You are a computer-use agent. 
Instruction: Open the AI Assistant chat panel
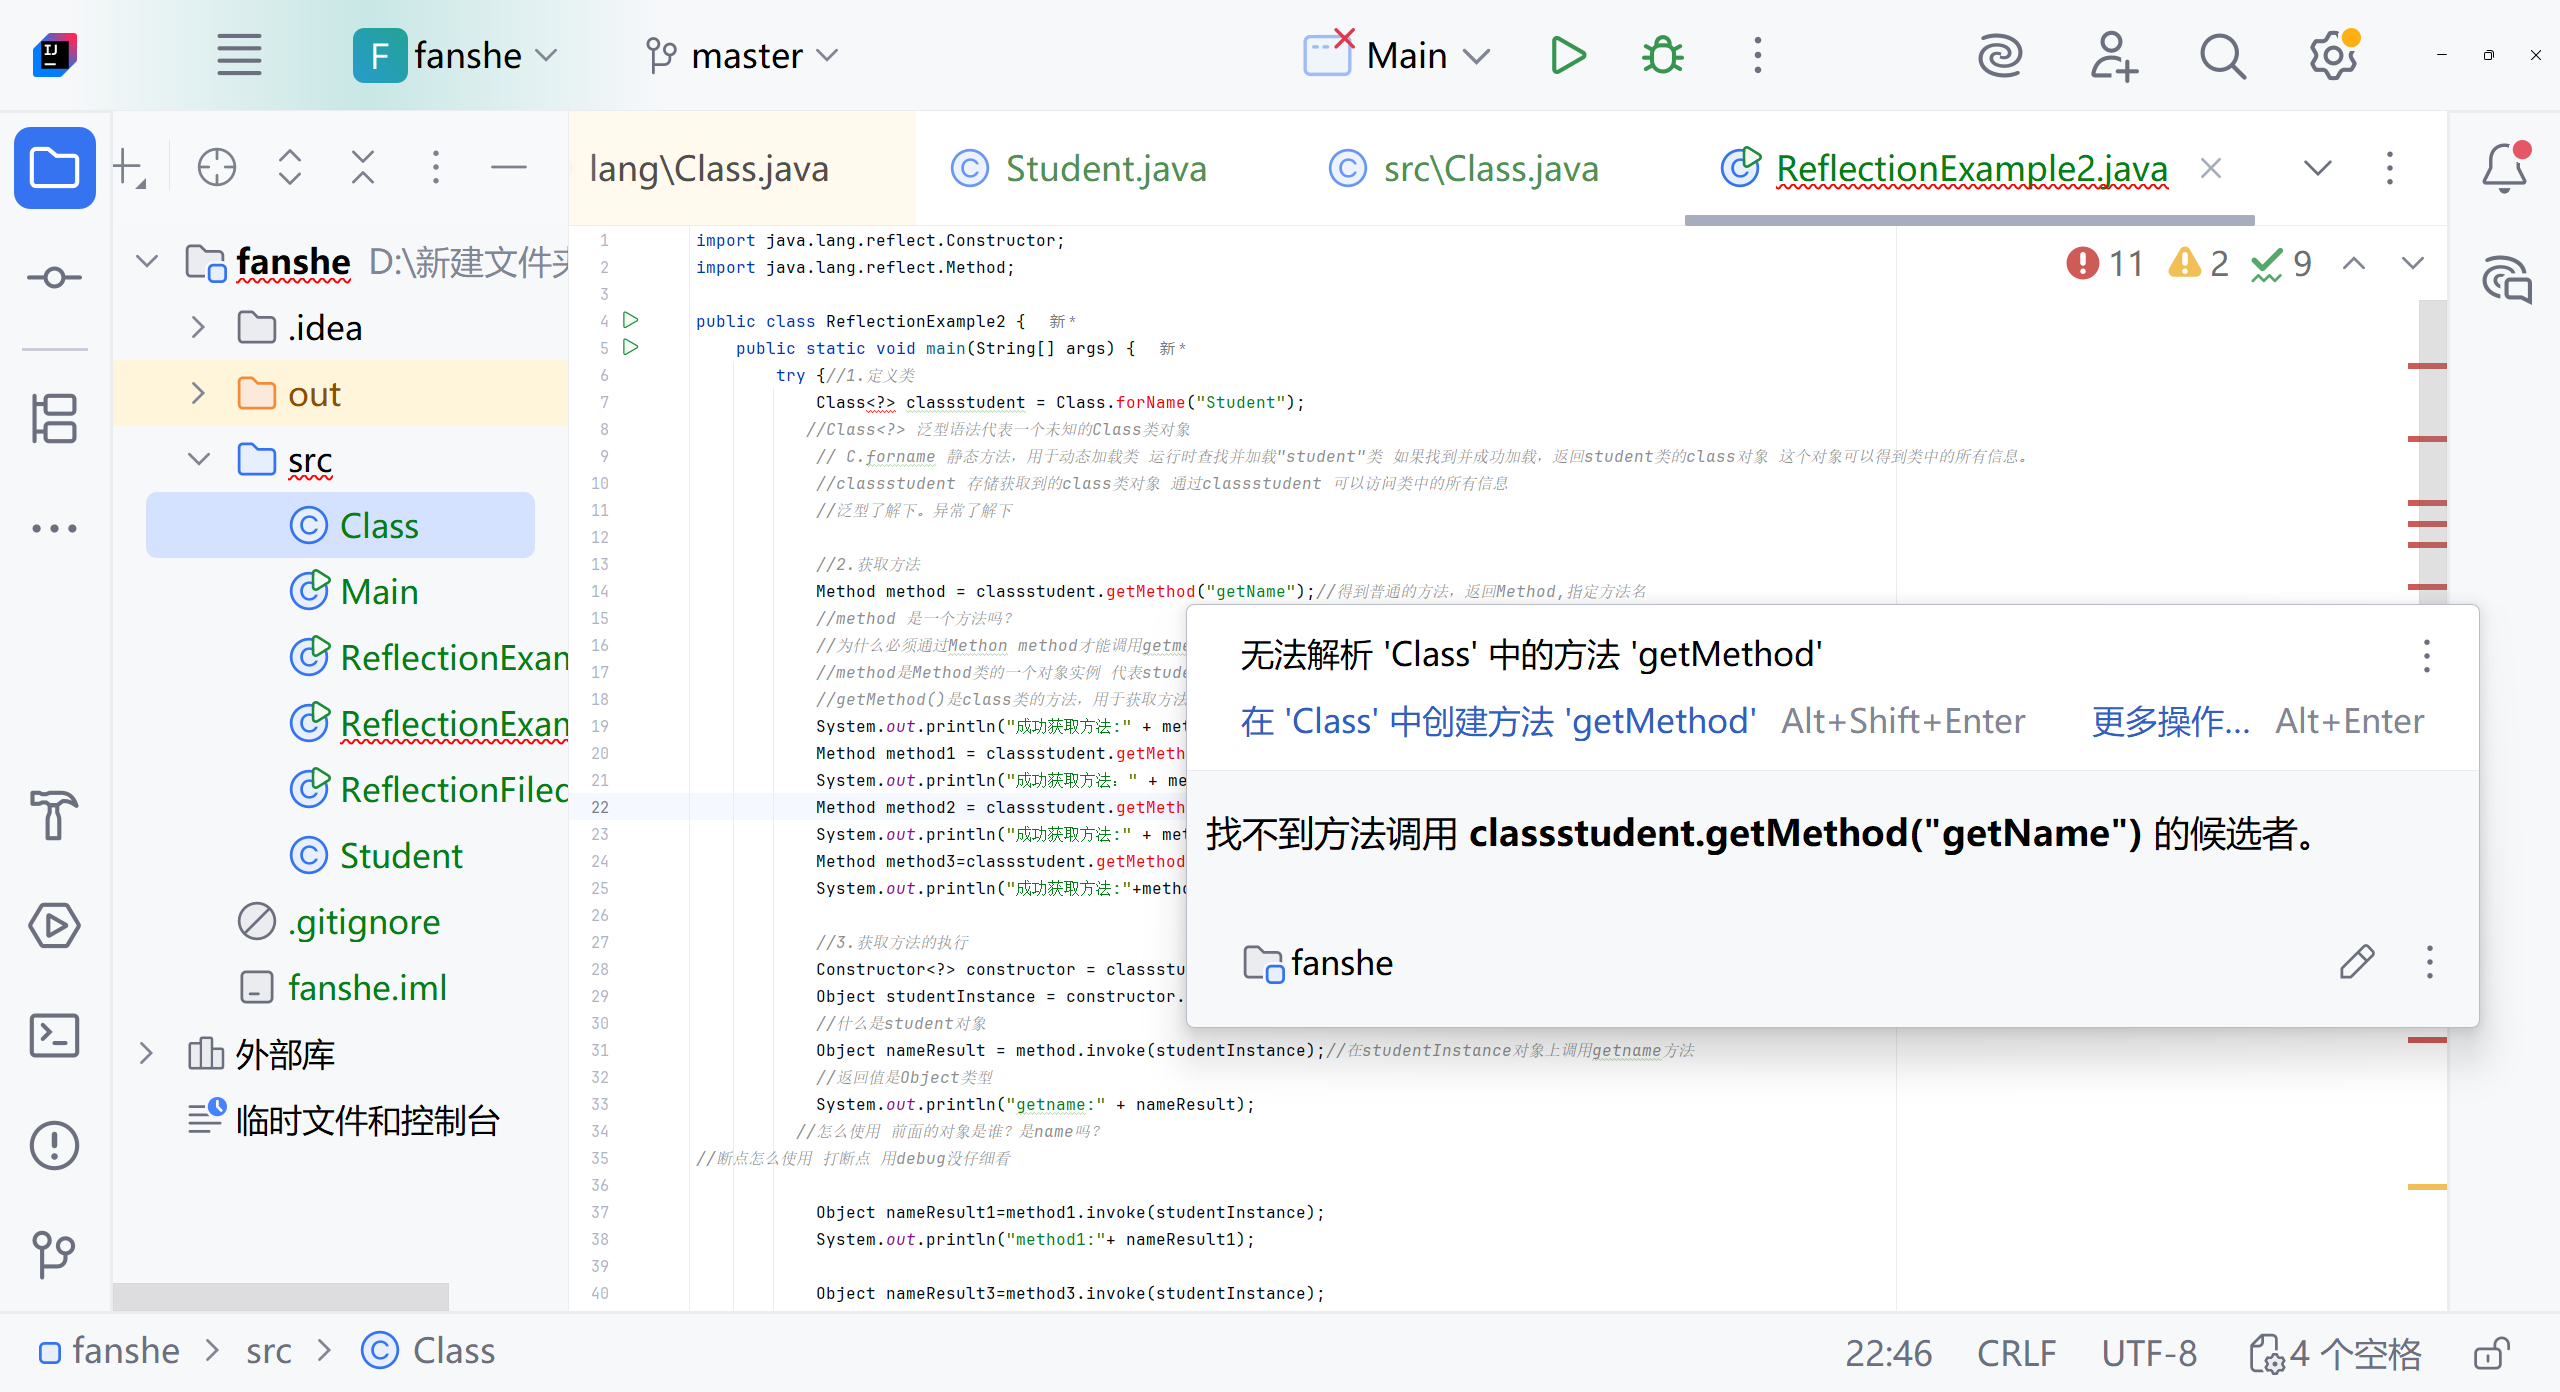pos(2506,280)
